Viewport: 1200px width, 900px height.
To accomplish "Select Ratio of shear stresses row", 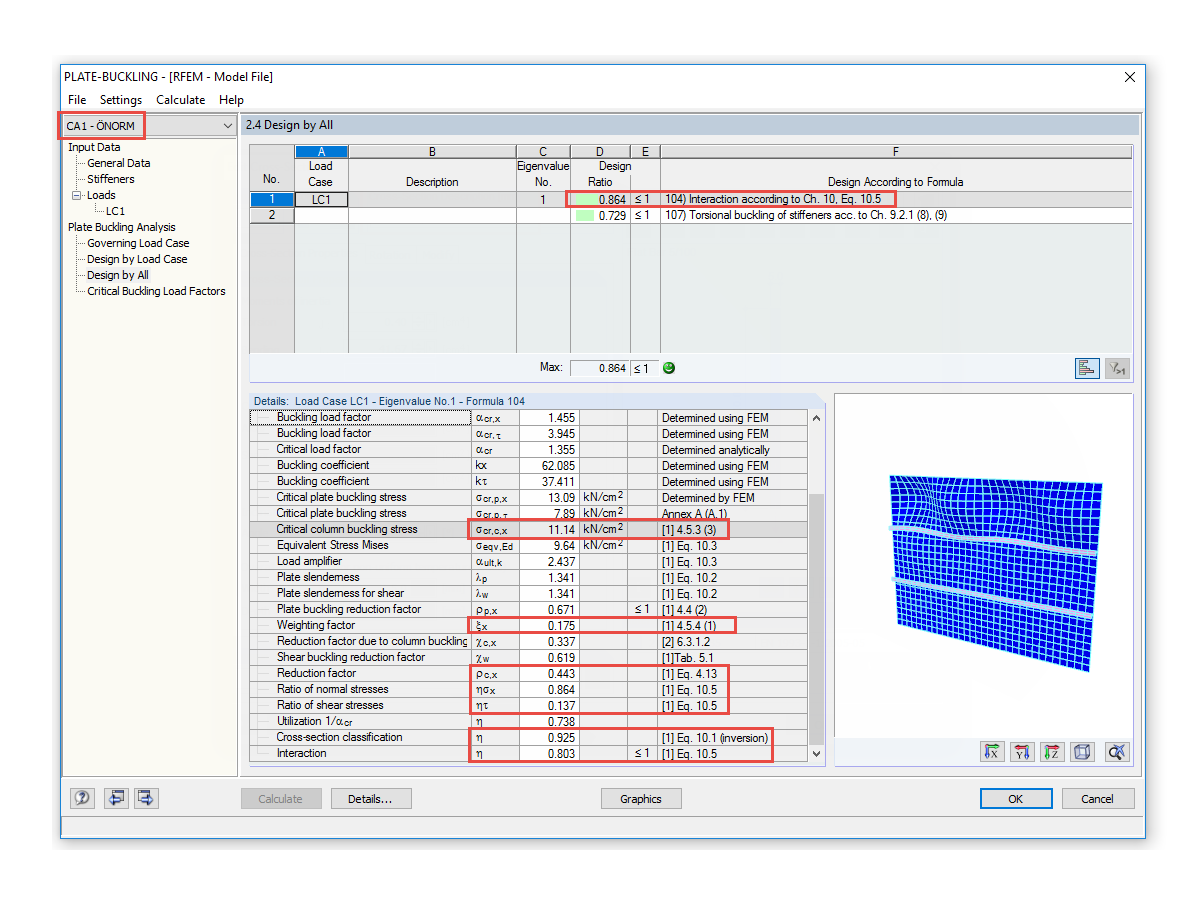I will tap(528, 705).
